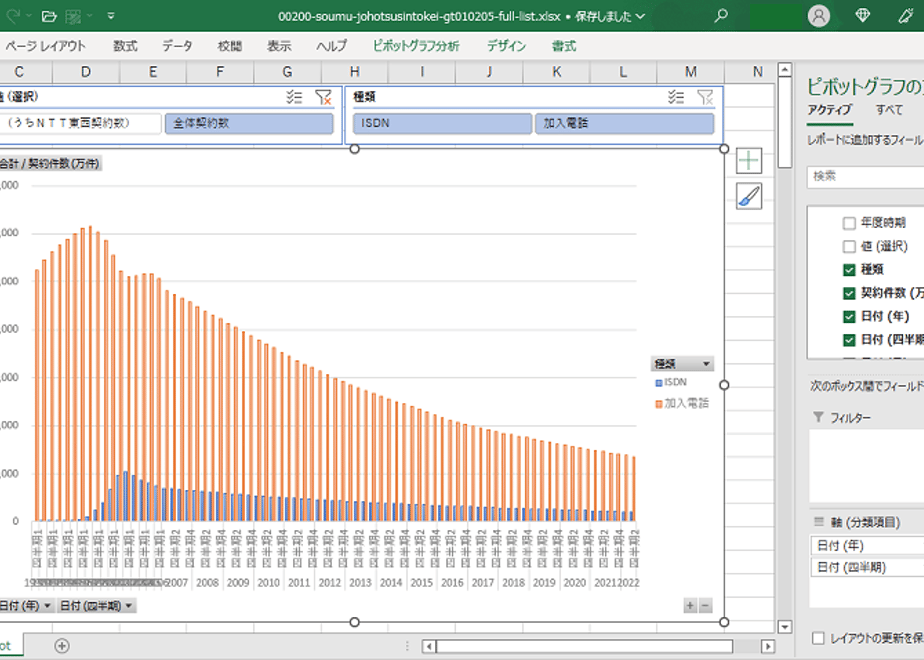Viewport: 924px width, 660px height.
Task: Click vertical scrollbar down arrow
Action: tap(784, 626)
